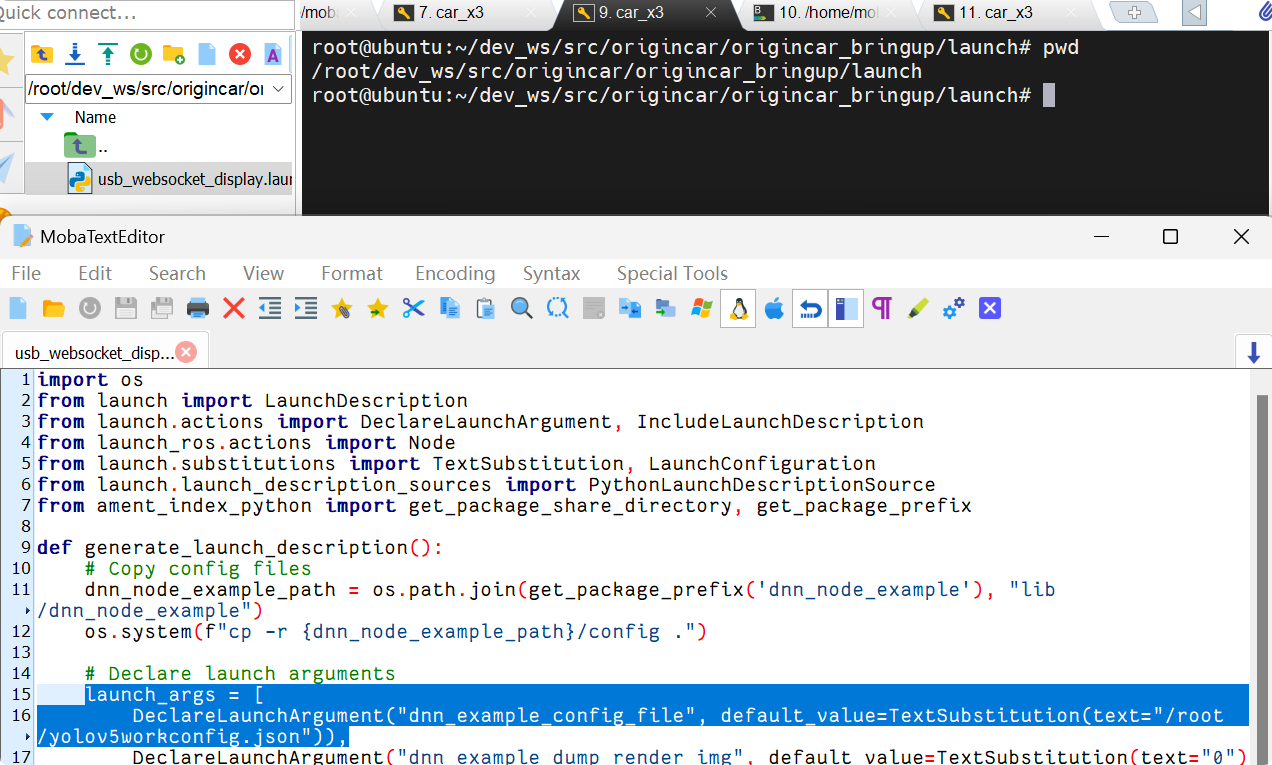Switch to the '7. car_x3' terminal tab
The height and width of the screenshot is (765, 1272).
(x=464, y=13)
